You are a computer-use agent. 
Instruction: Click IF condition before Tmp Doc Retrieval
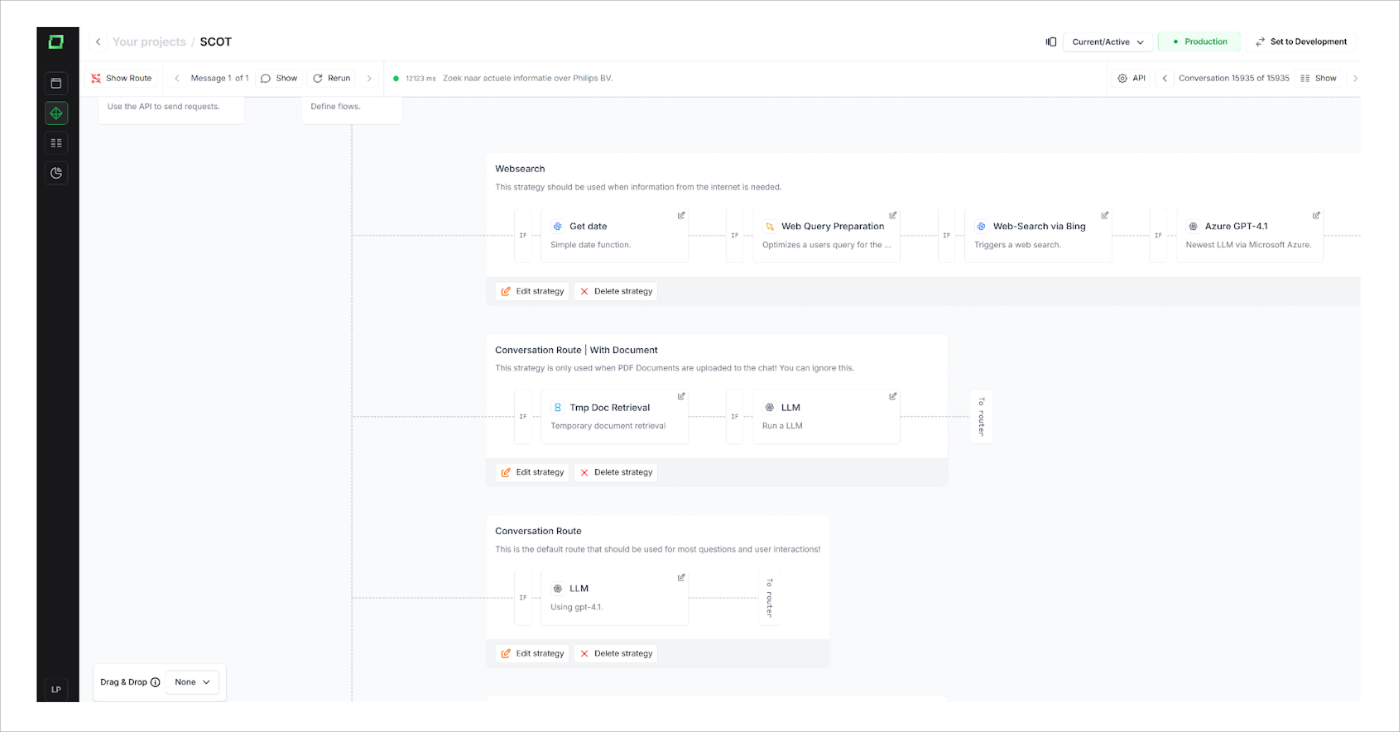point(523,417)
